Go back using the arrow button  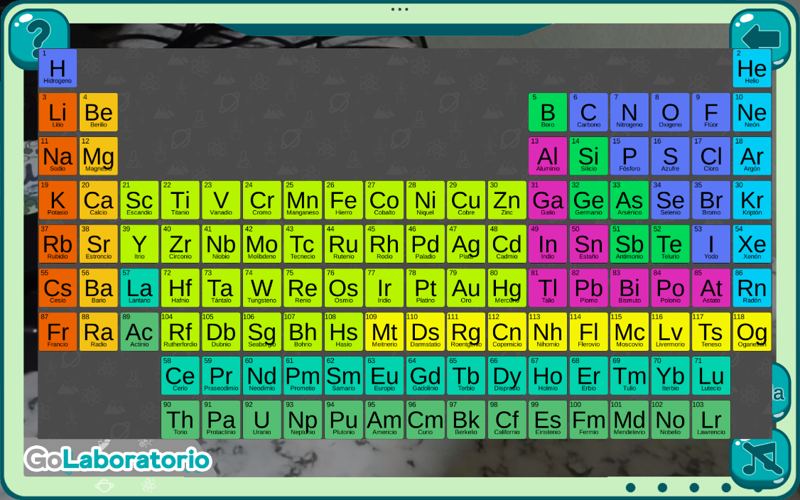point(761,36)
